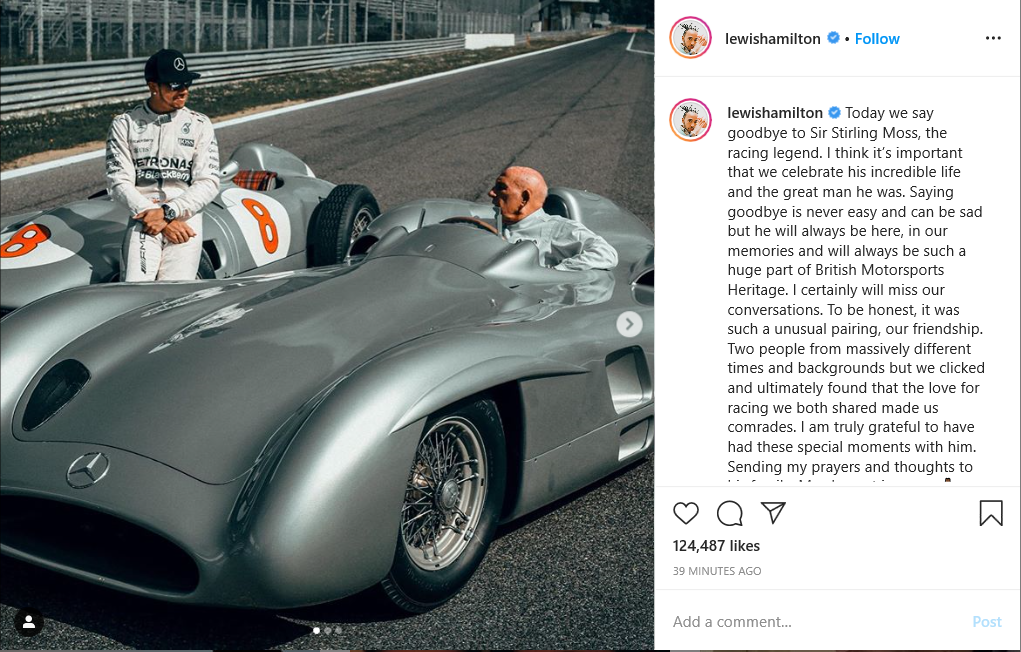The height and width of the screenshot is (652, 1021).
Task: Show tagged people icon on photo
Action: click(29, 623)
